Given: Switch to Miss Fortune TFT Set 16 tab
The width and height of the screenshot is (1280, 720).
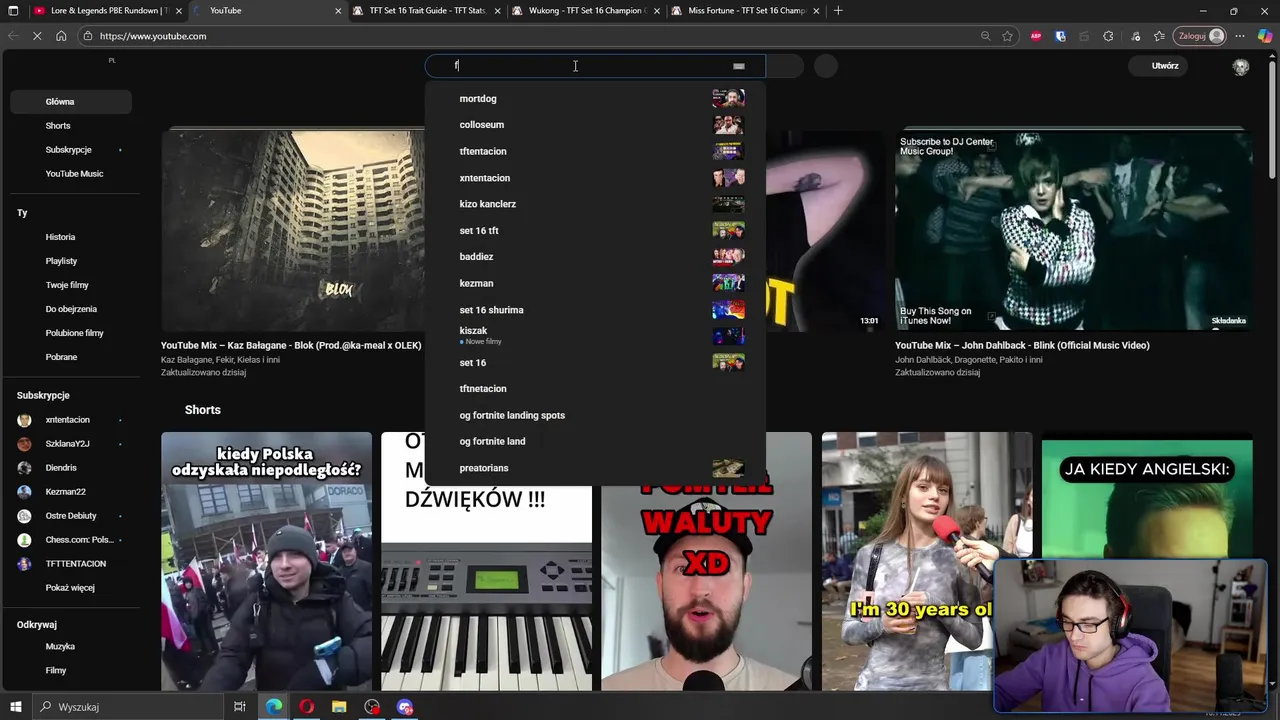Looking at the screenshot, I should coord(743,11).
